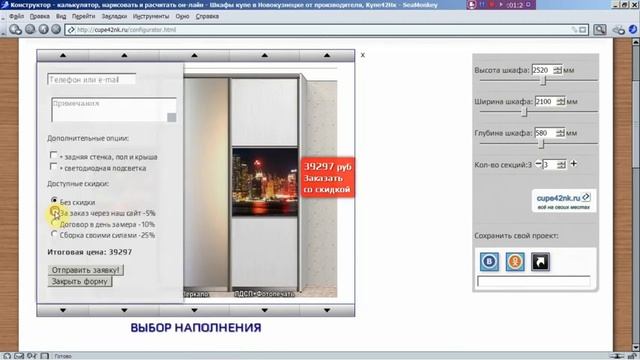Click the wardrobe depth slider handle
Image resolution: width=640 pixels, height=360 pixels.
click(541, 143)
